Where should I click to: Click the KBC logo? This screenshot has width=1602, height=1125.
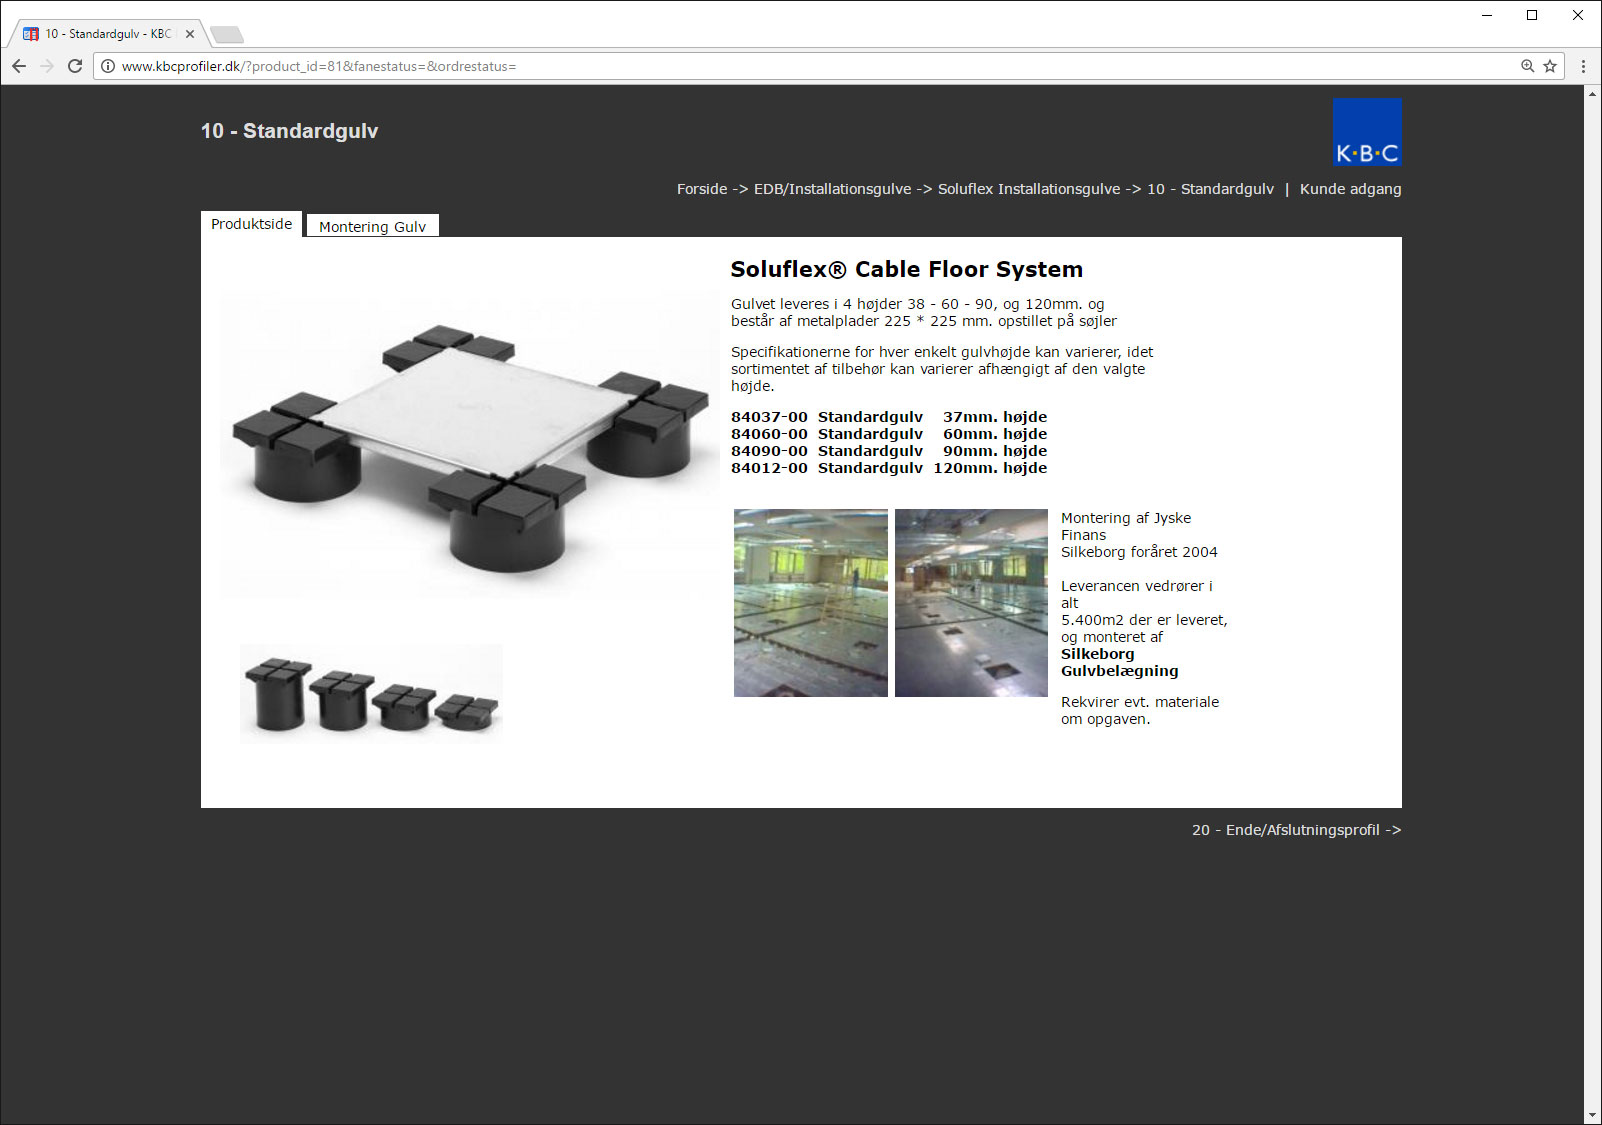pos(1367,132)
